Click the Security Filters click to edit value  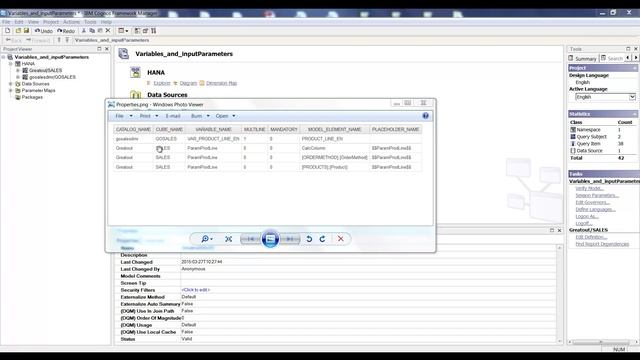pos(196,290)
